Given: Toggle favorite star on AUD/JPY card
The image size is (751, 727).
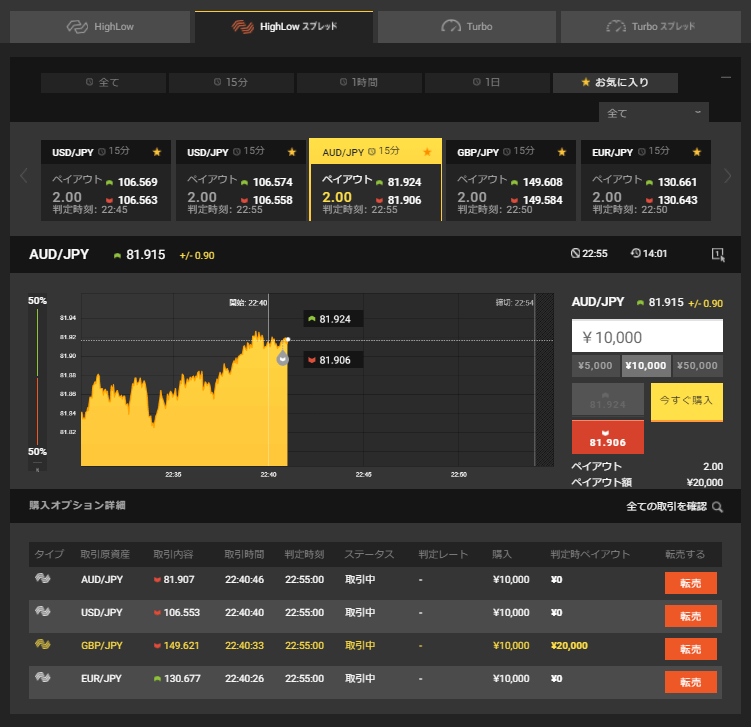Looking at the screenshot, I should (x=427, y=152).
